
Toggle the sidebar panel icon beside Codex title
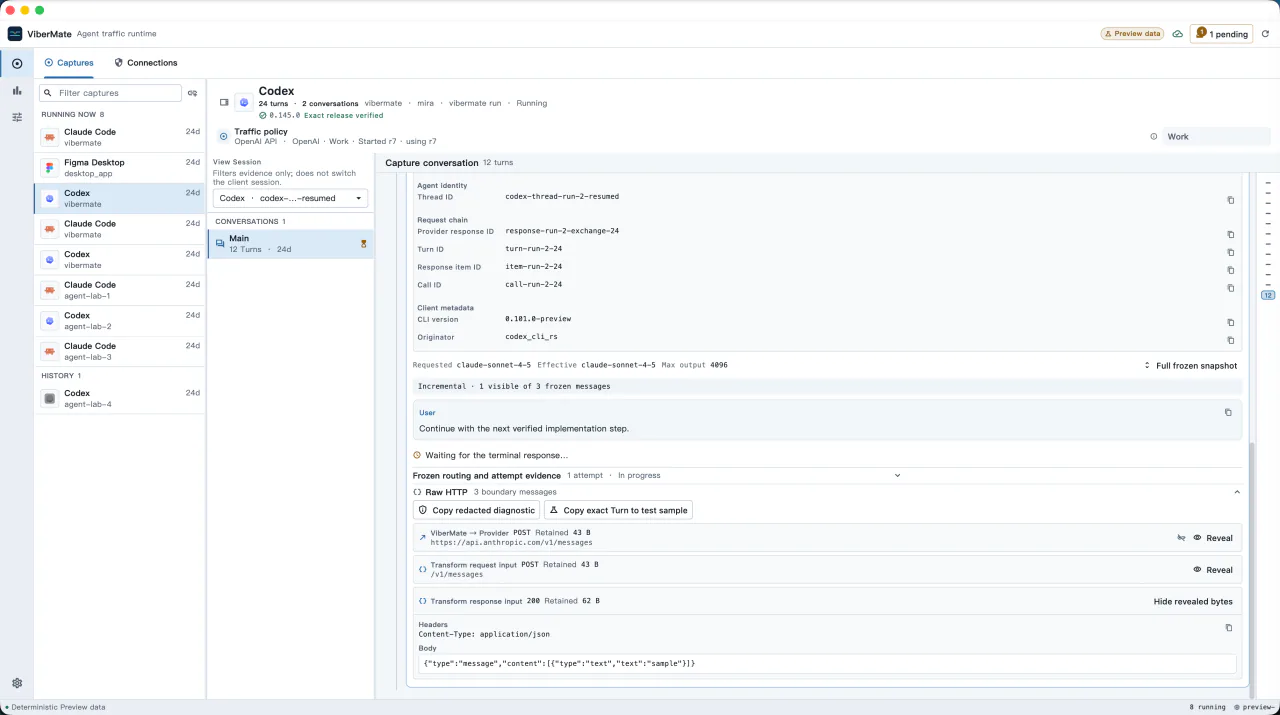pos(224,102)
